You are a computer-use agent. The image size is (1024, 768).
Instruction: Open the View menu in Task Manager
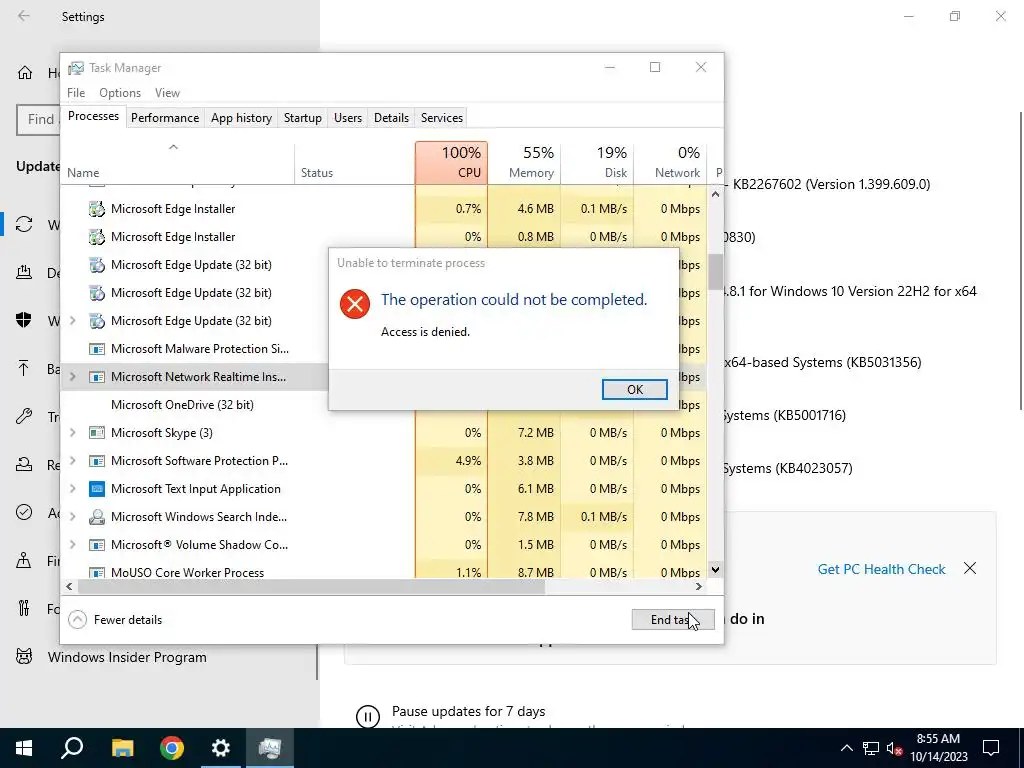point(167,93)
